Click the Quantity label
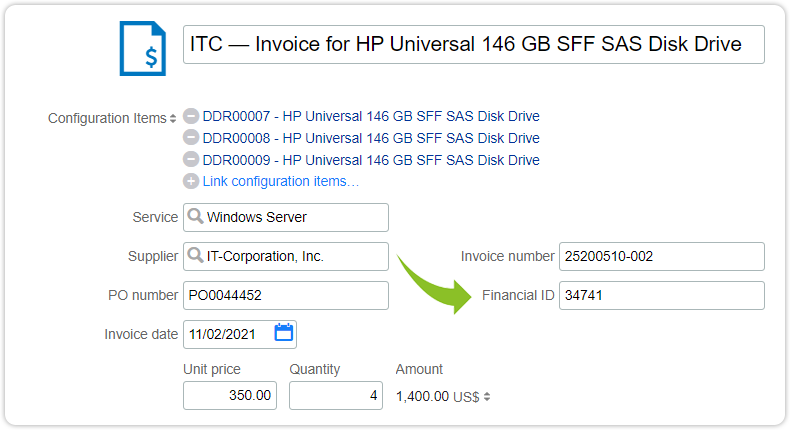 pyautogui.click(x=314, y=370)
